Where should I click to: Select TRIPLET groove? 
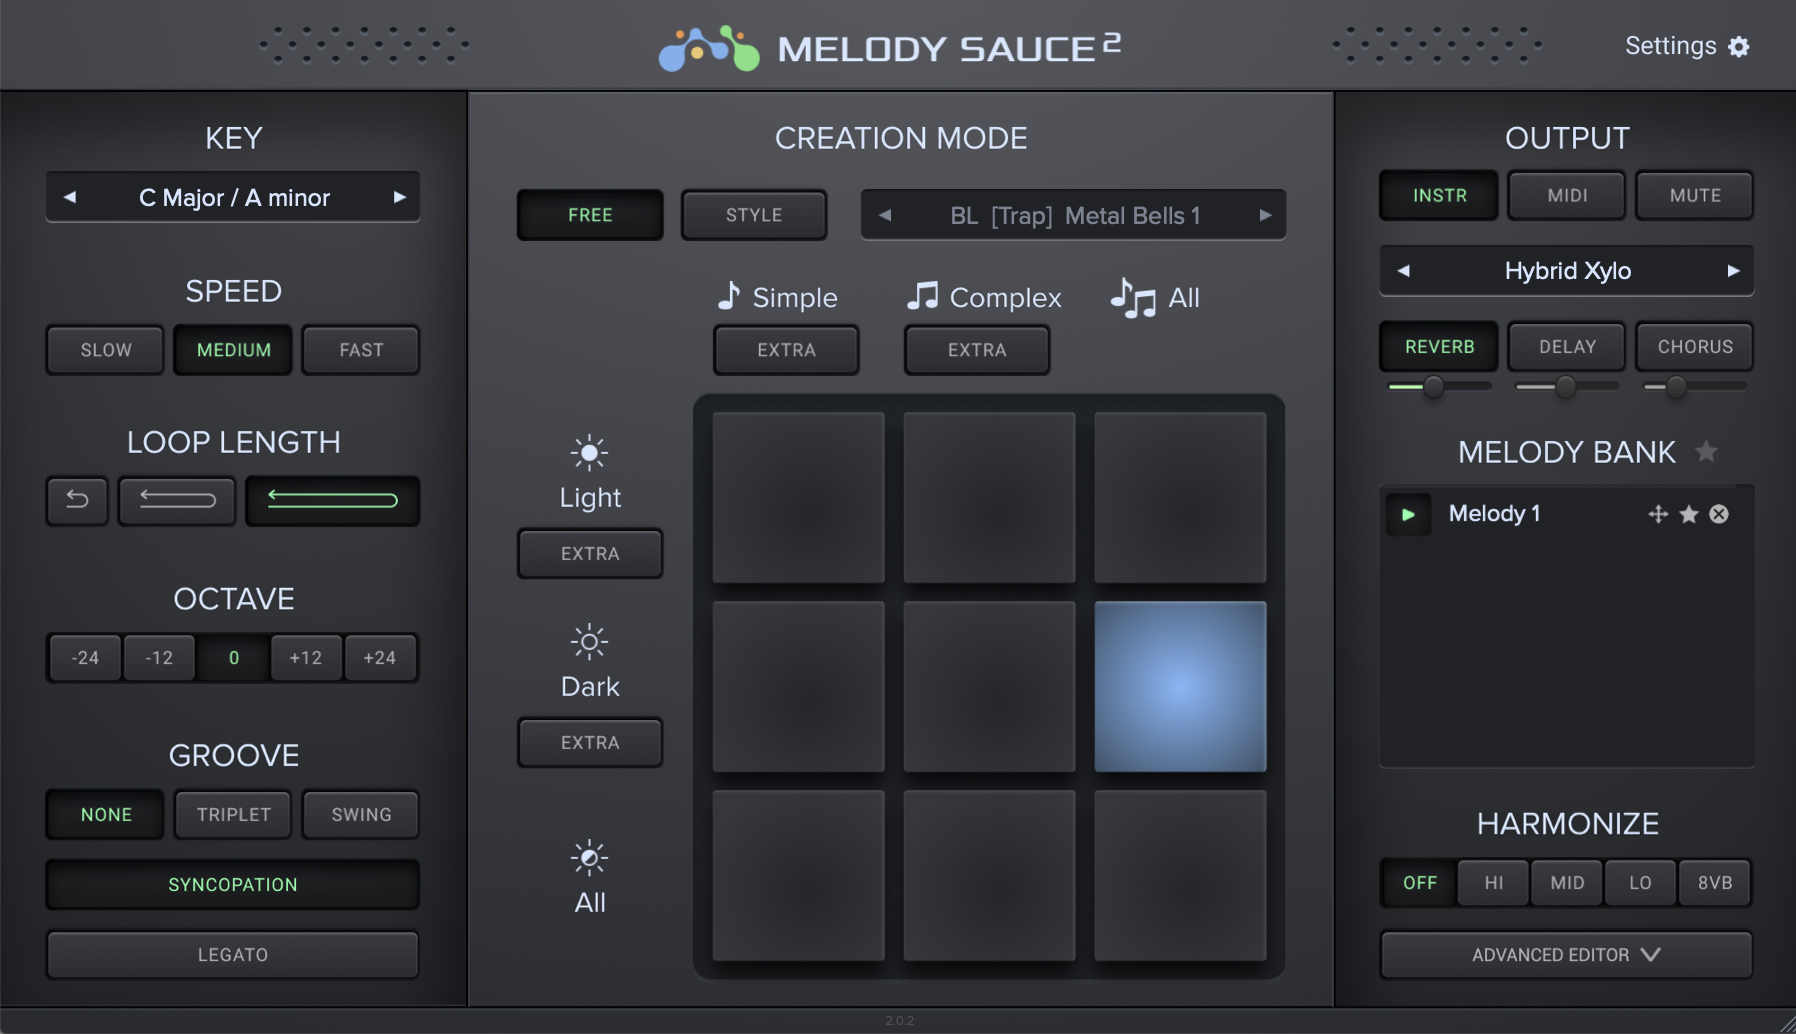pyautogui.click(x=234, y=815)
